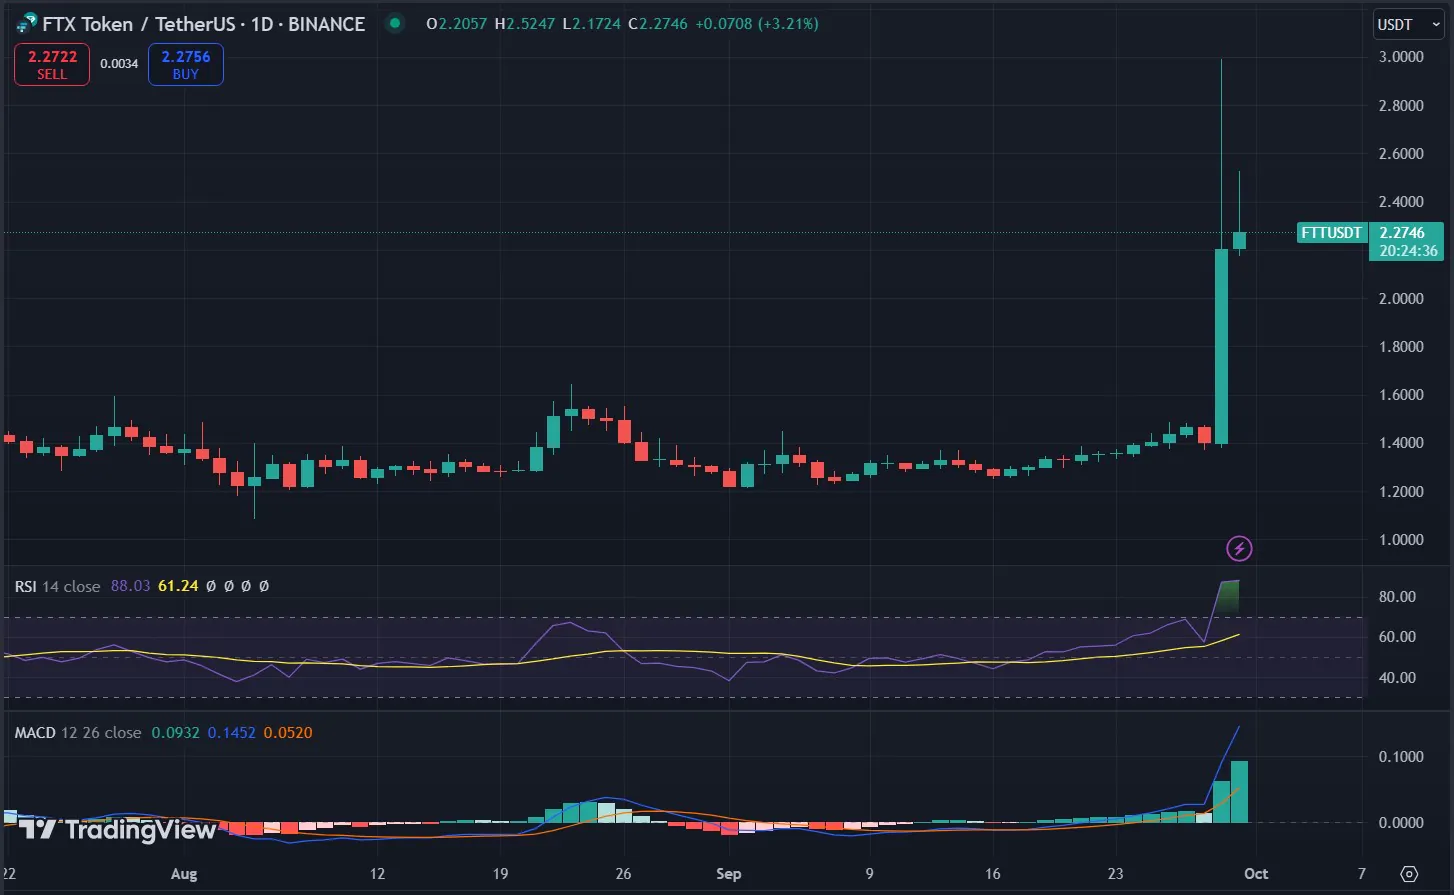The height and width of the screenshot is (895, 1454).
Task: Click MACD histogram value 0.0932
Action: click(175, 733)
